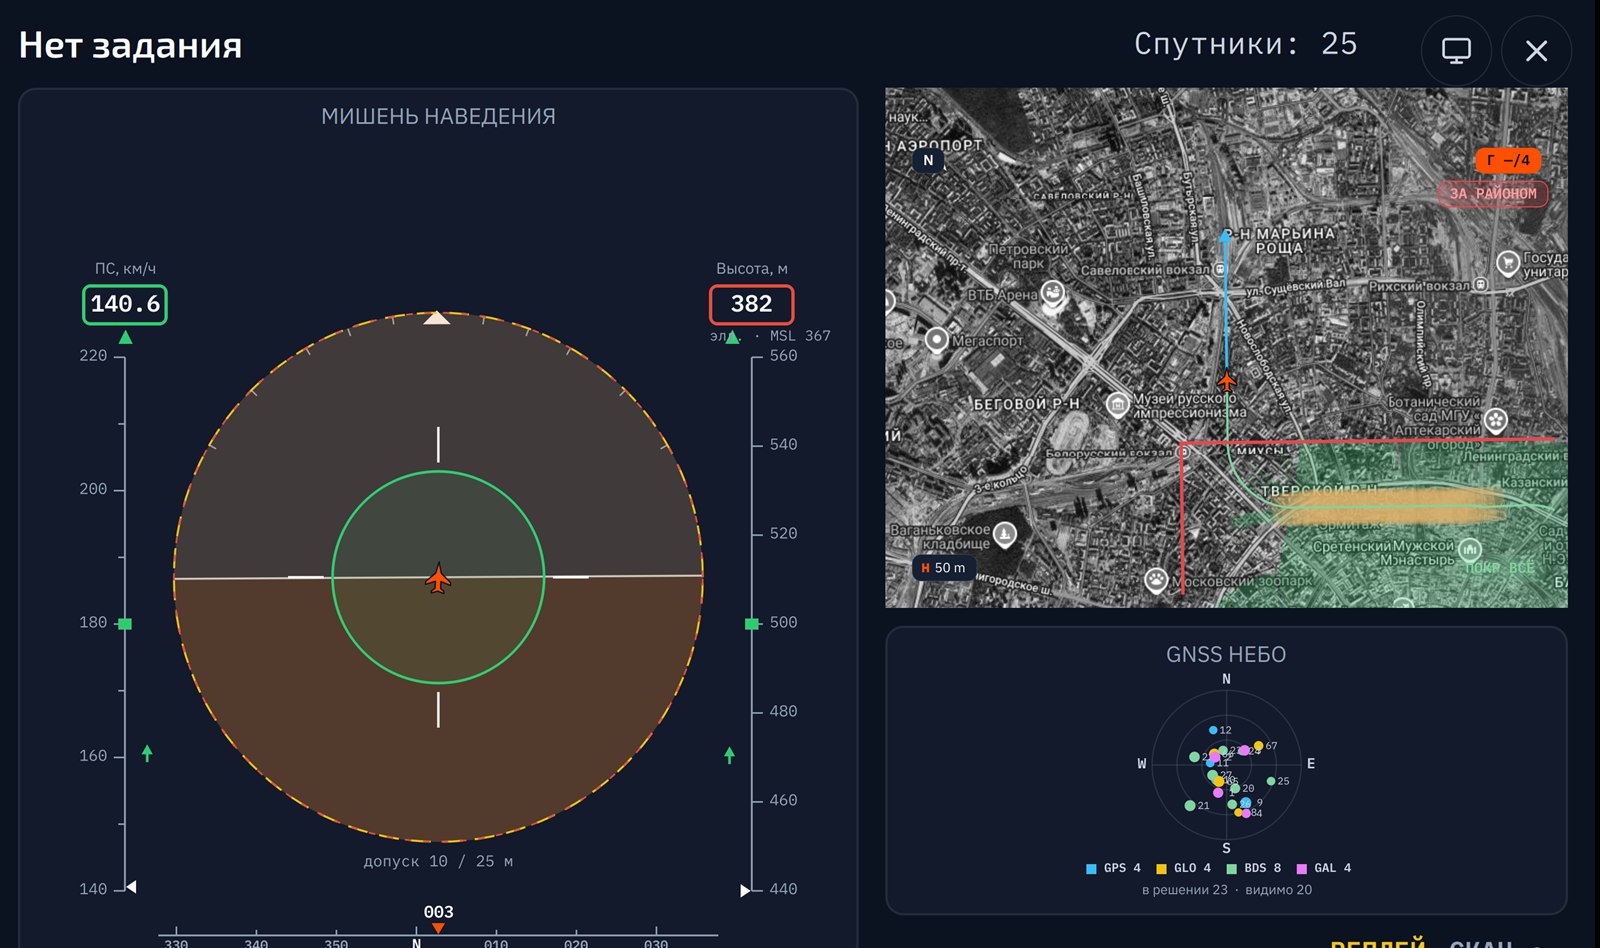Click the в решении 23 · видимо 20 status

pyautogui.click(x=1227, y=890)
